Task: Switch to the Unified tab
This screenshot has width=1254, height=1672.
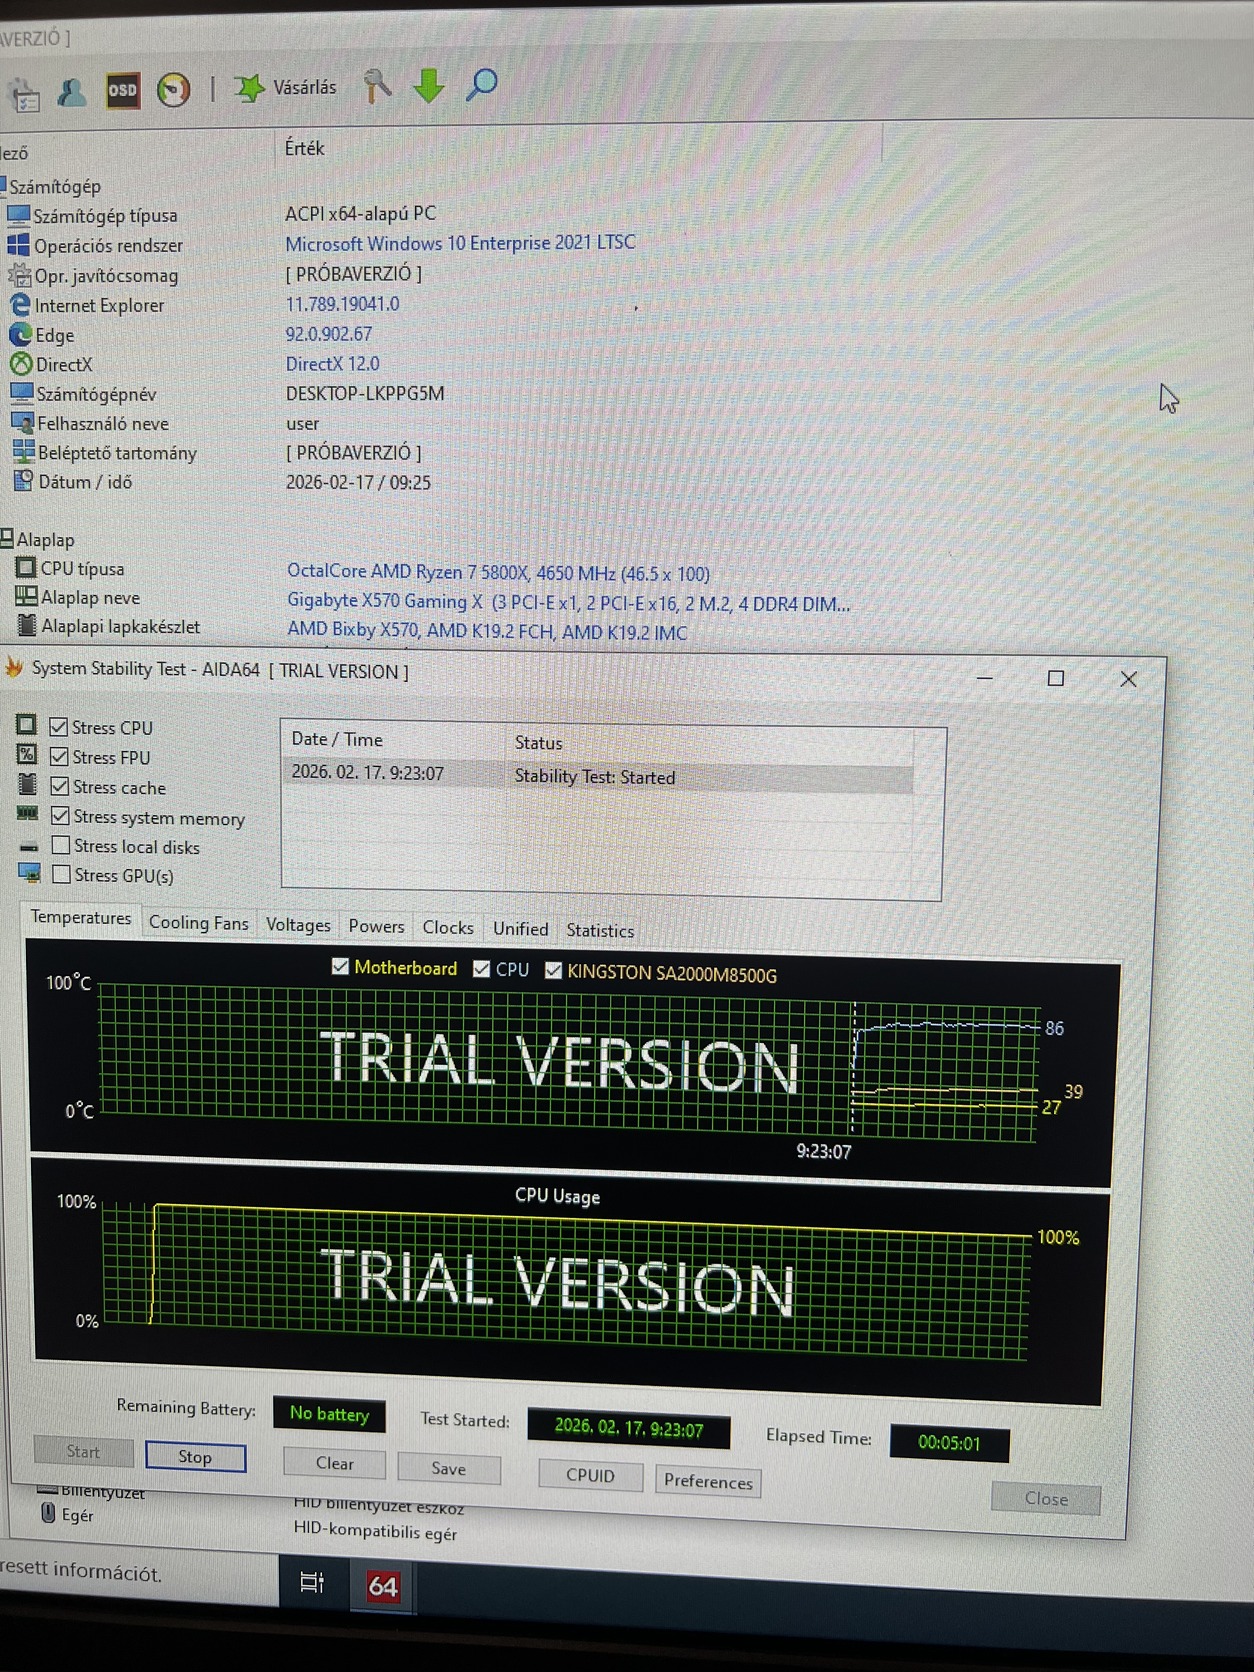Action: click(x=520, y=929)
